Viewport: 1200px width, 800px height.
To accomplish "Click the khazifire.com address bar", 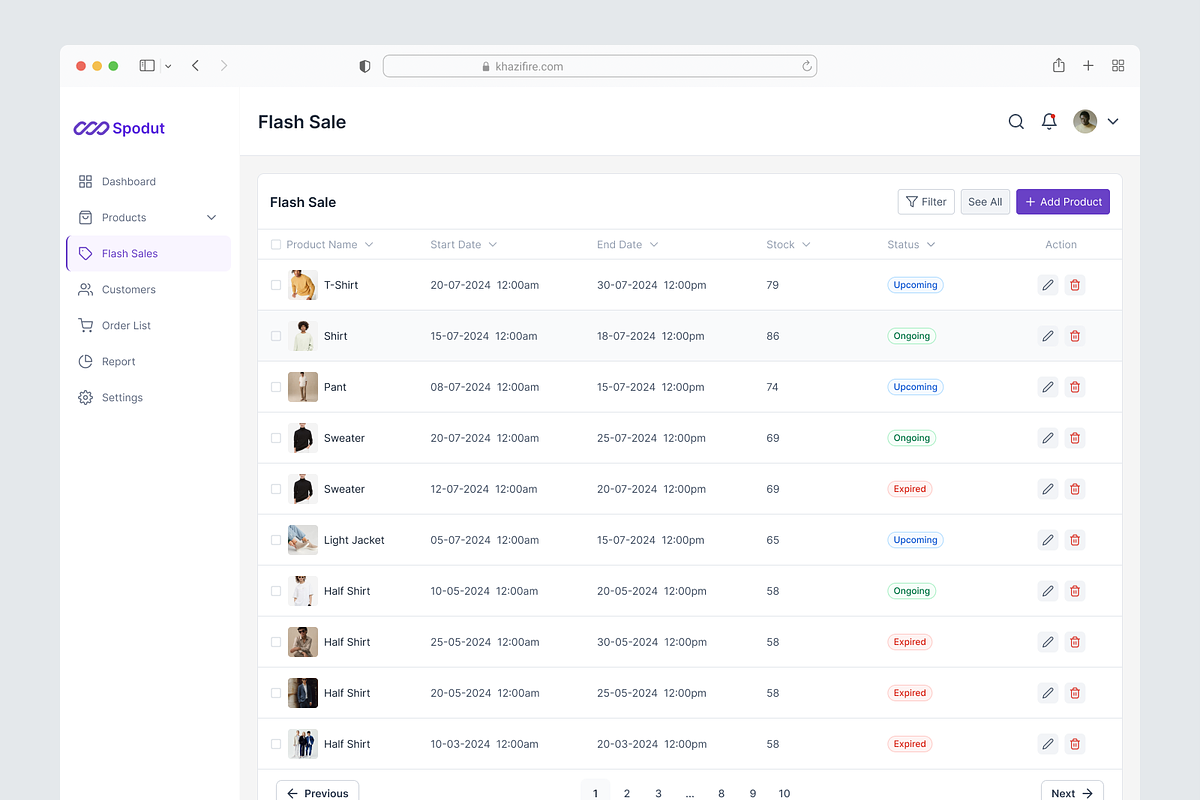I will pyautogui.click(x=600, y=66).
